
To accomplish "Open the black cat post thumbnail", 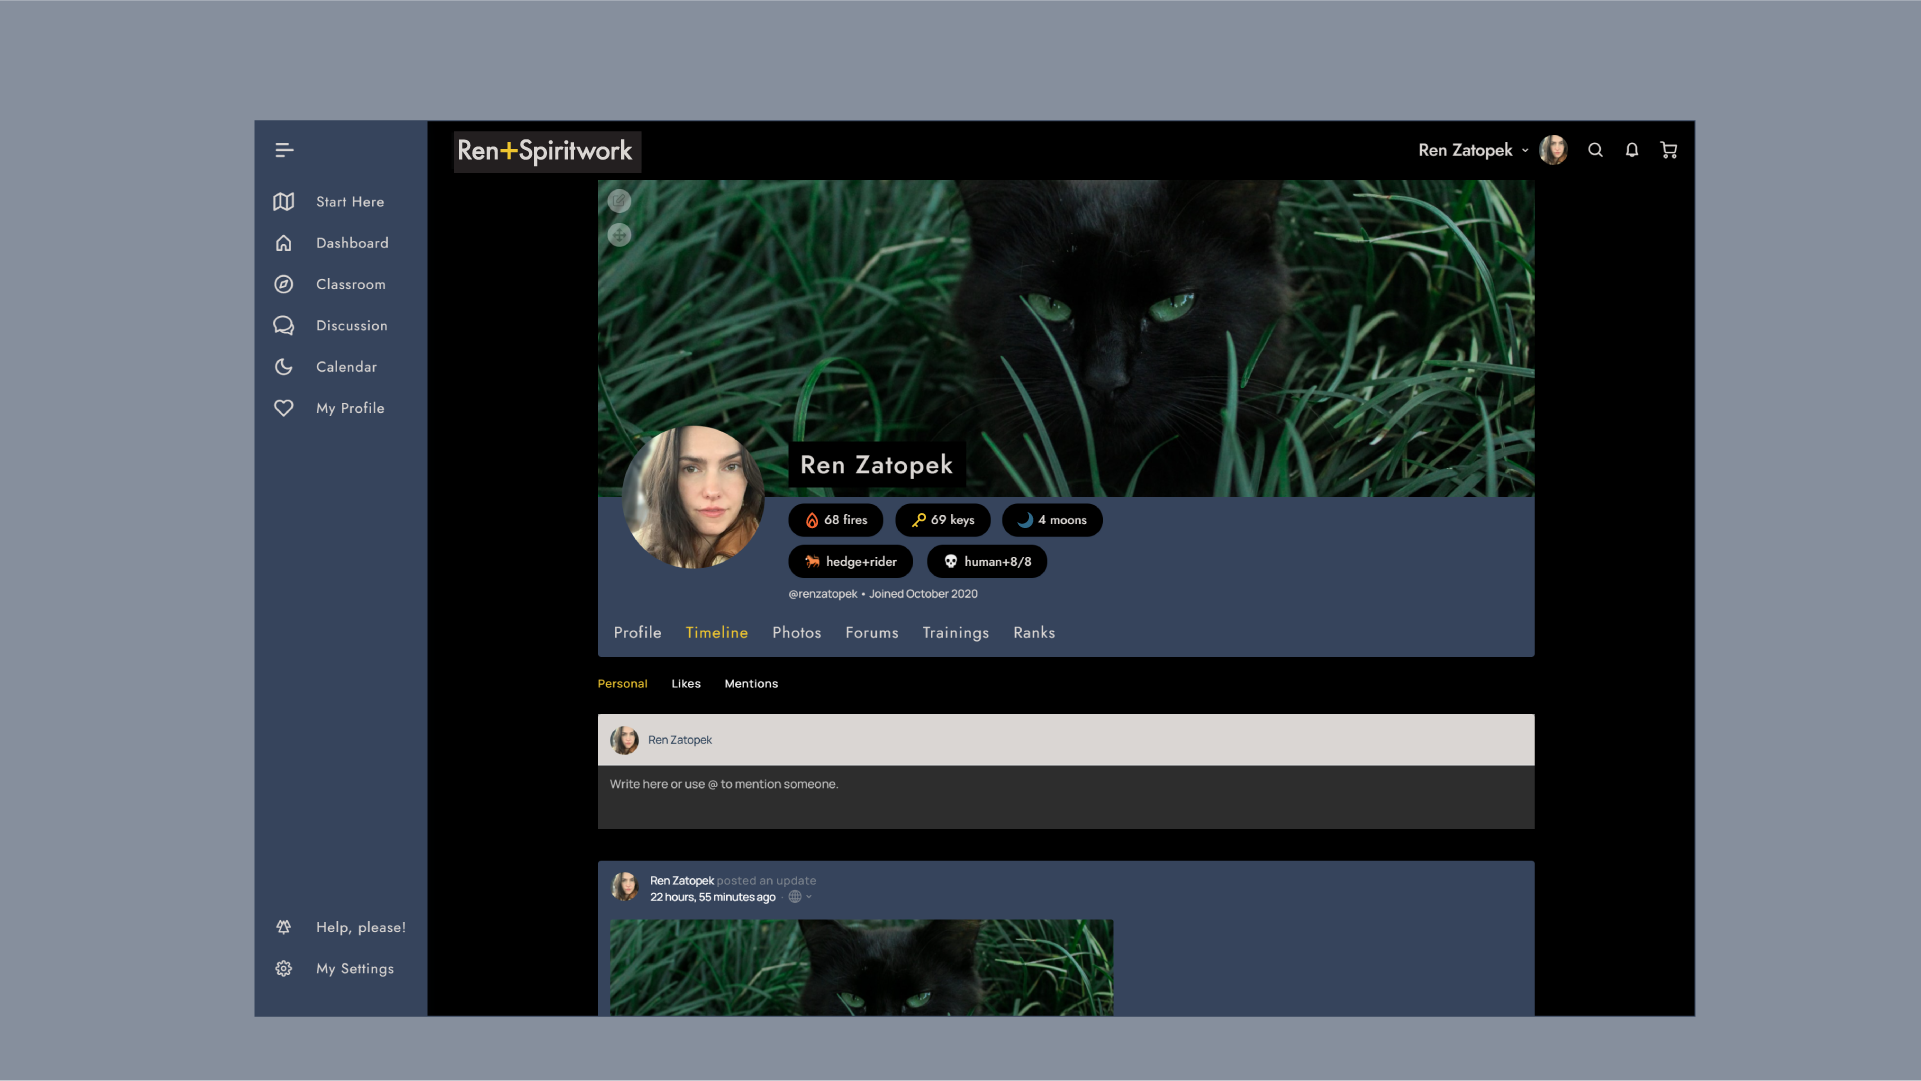I will click(x=861, y=967).
